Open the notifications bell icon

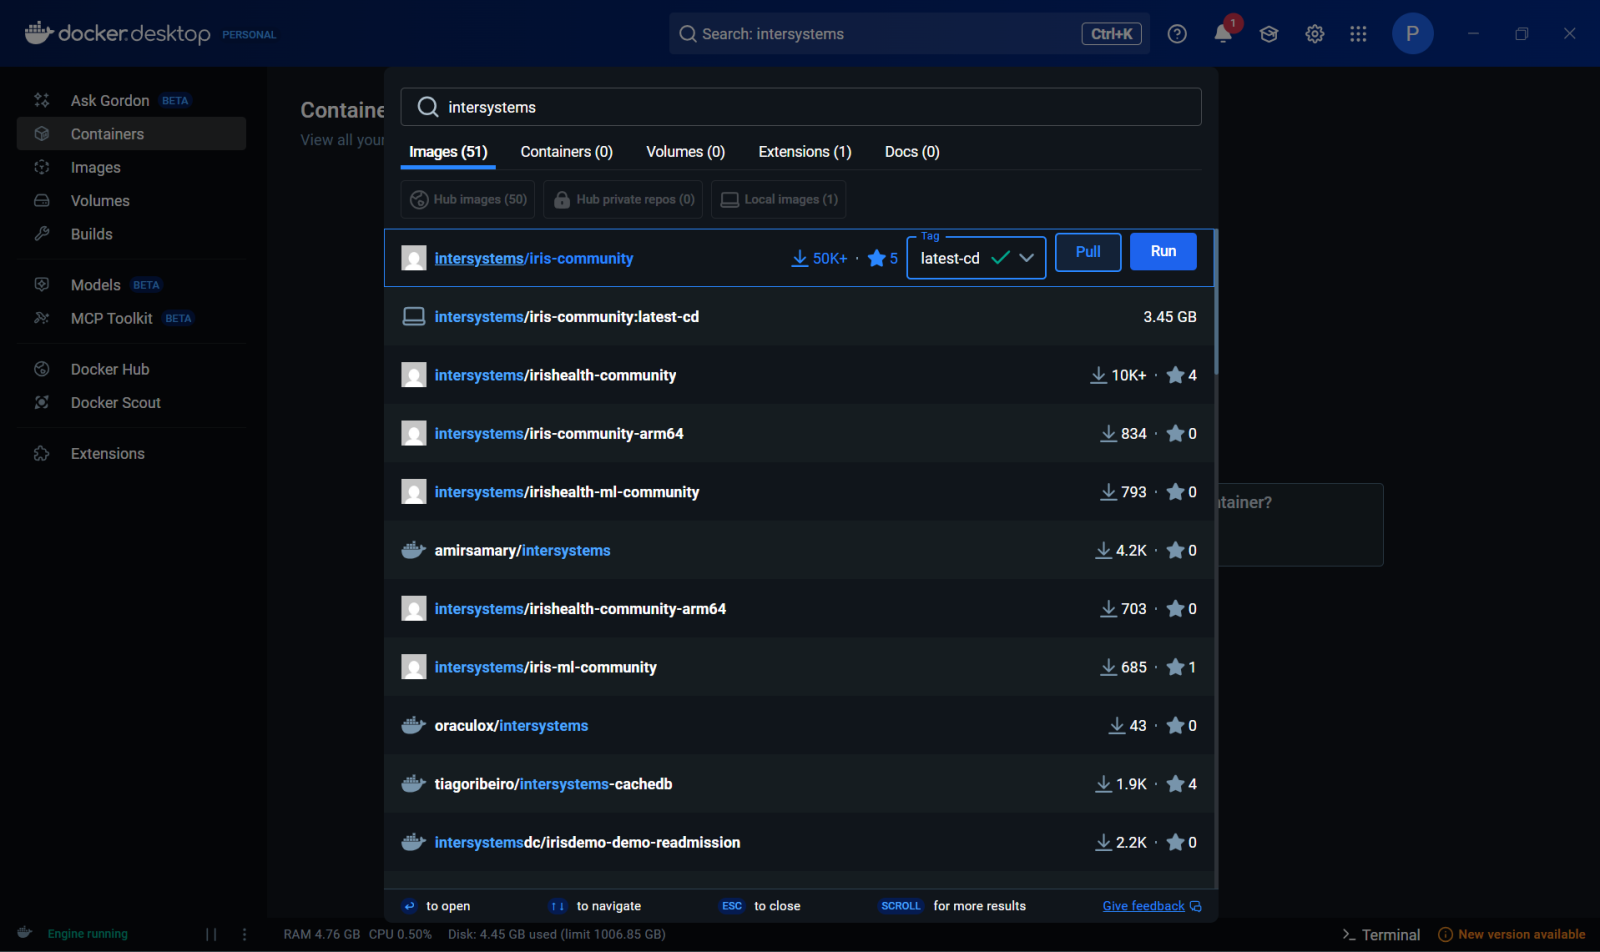click(x=1222, y=34)
